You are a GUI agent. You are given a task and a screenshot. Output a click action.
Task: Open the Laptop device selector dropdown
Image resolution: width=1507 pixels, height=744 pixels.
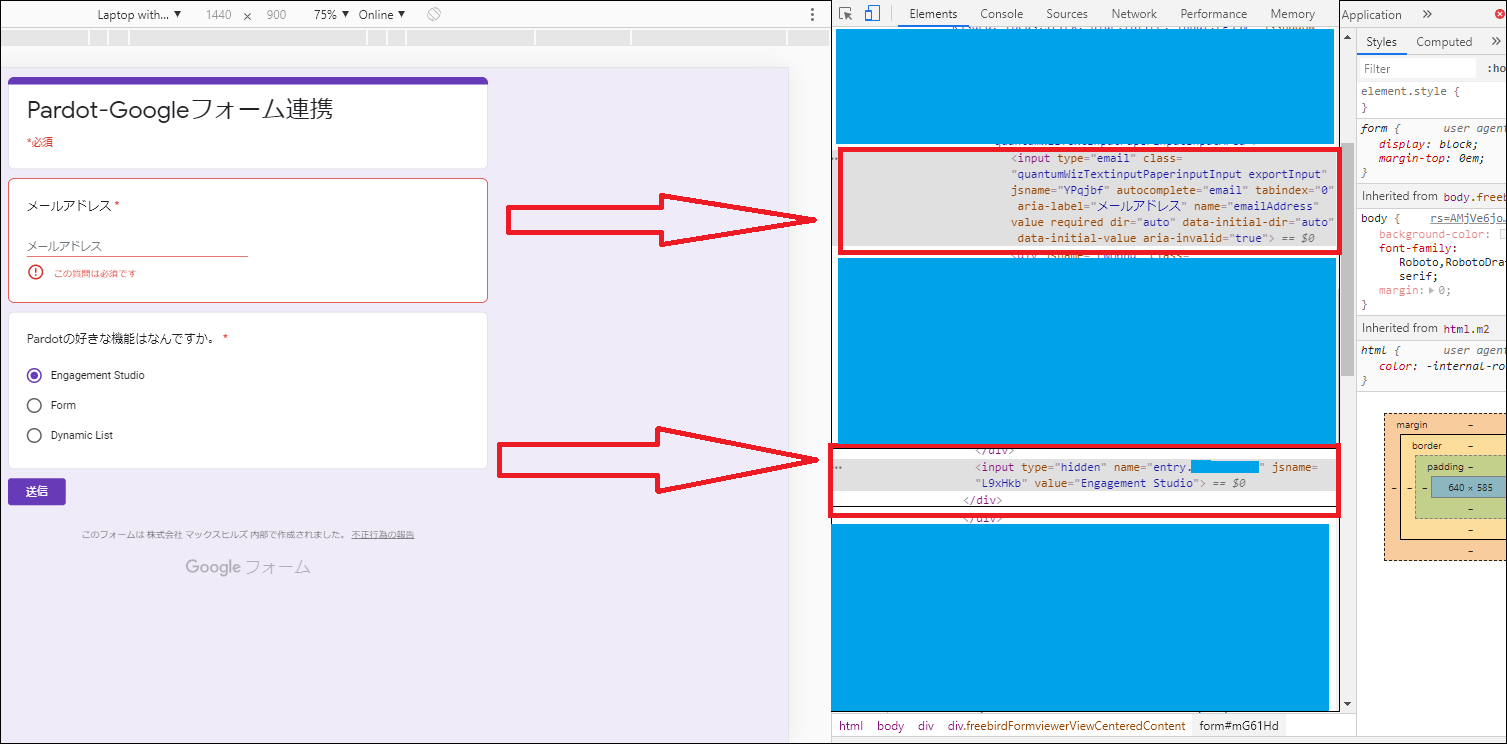[139, 15]
